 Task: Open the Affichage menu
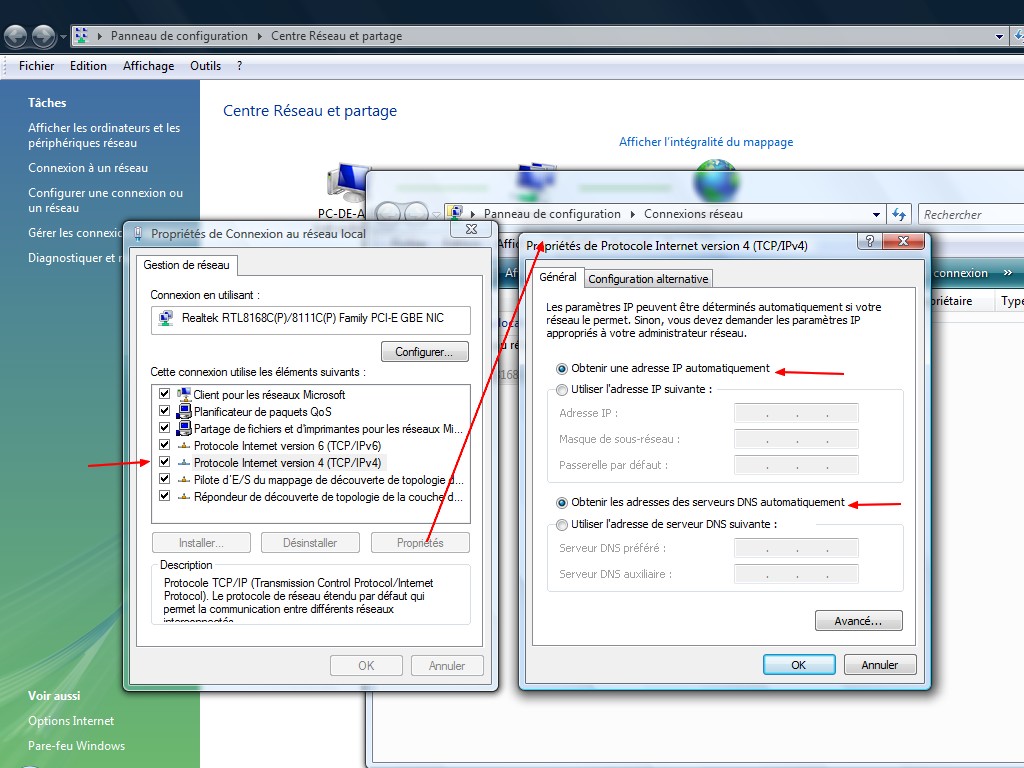(148, 66)
